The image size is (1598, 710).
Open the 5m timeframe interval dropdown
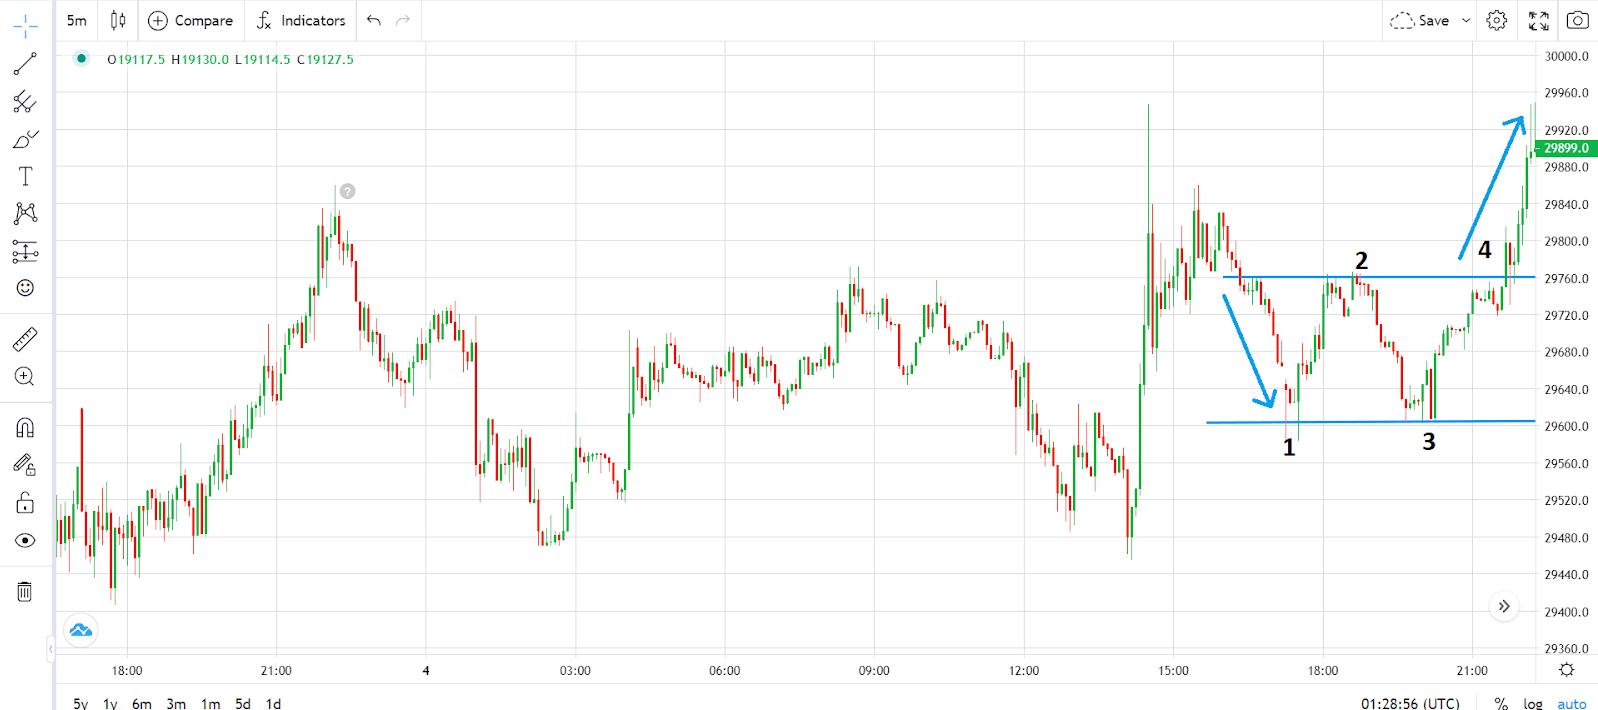coord(77,20)
